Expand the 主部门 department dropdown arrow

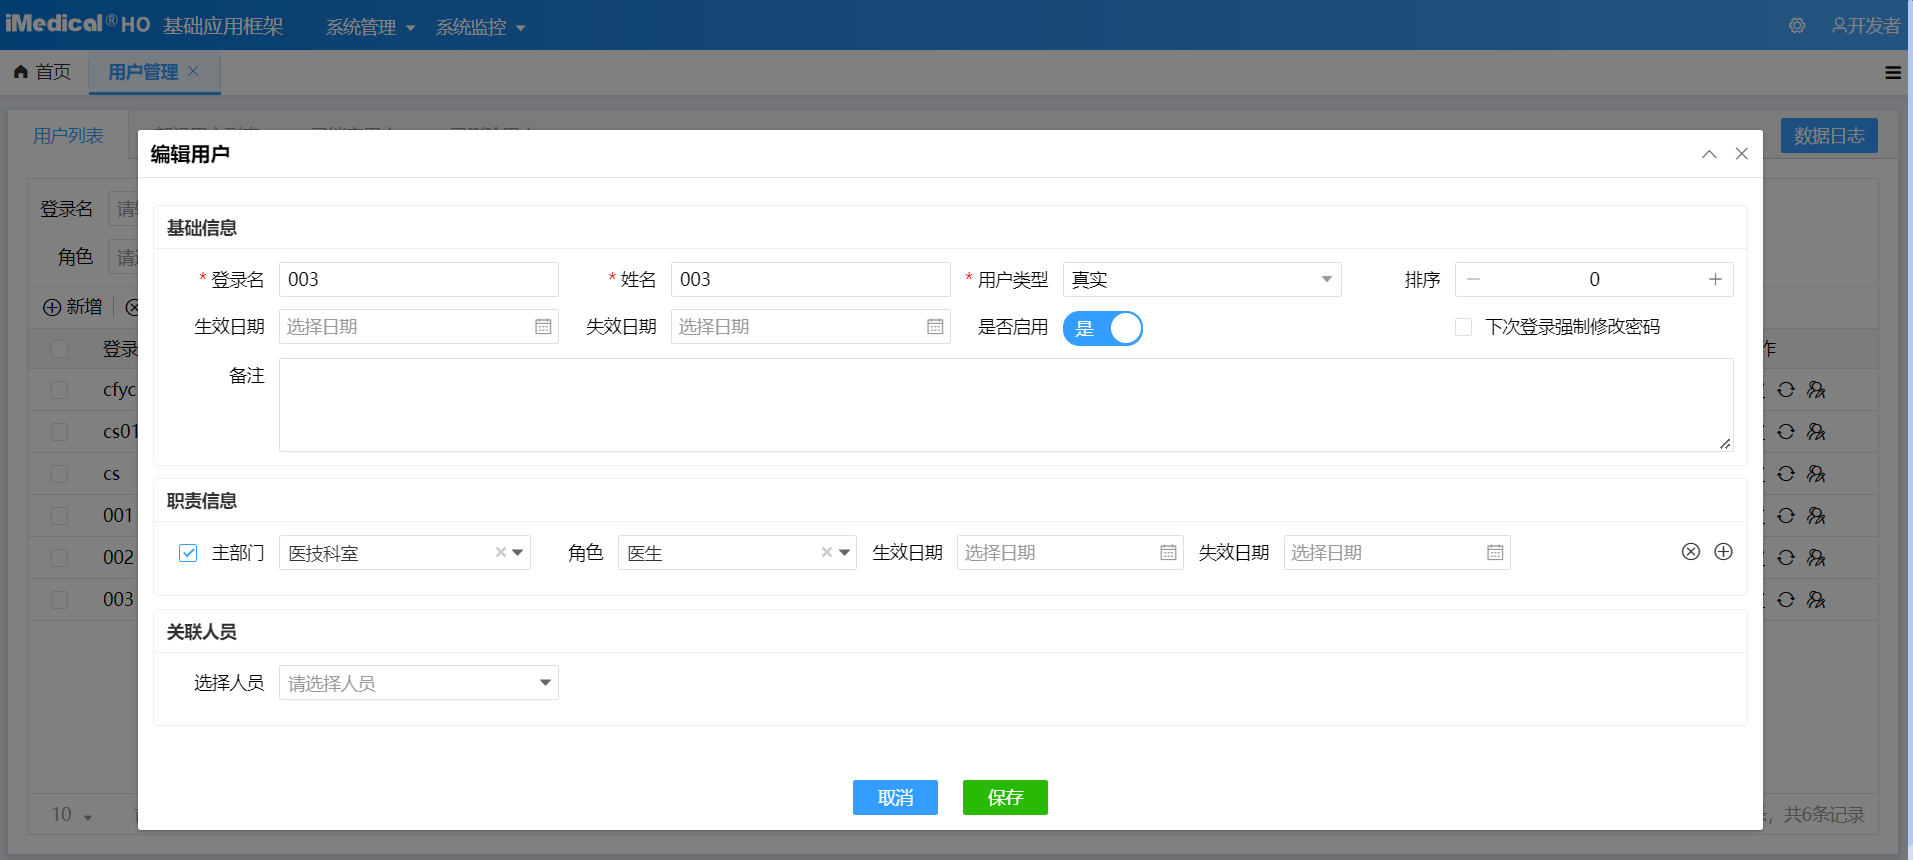518,552
